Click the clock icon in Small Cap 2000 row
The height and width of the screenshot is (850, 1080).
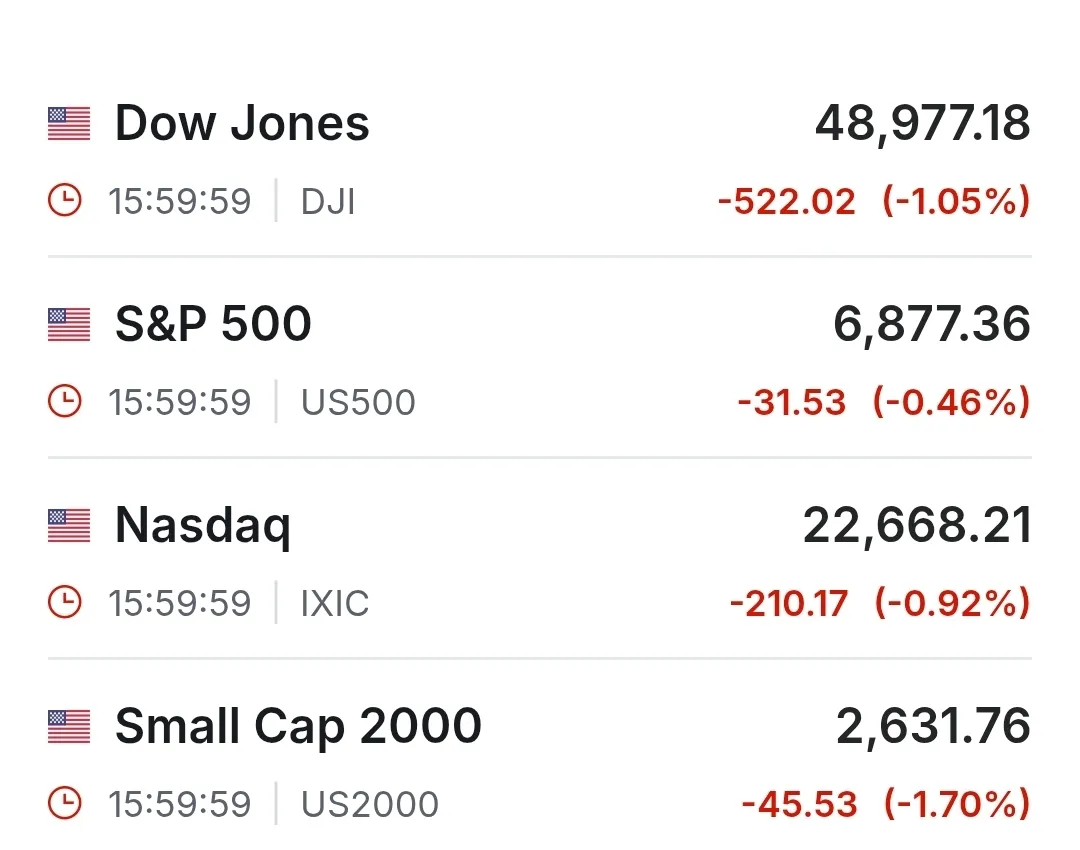65,804
